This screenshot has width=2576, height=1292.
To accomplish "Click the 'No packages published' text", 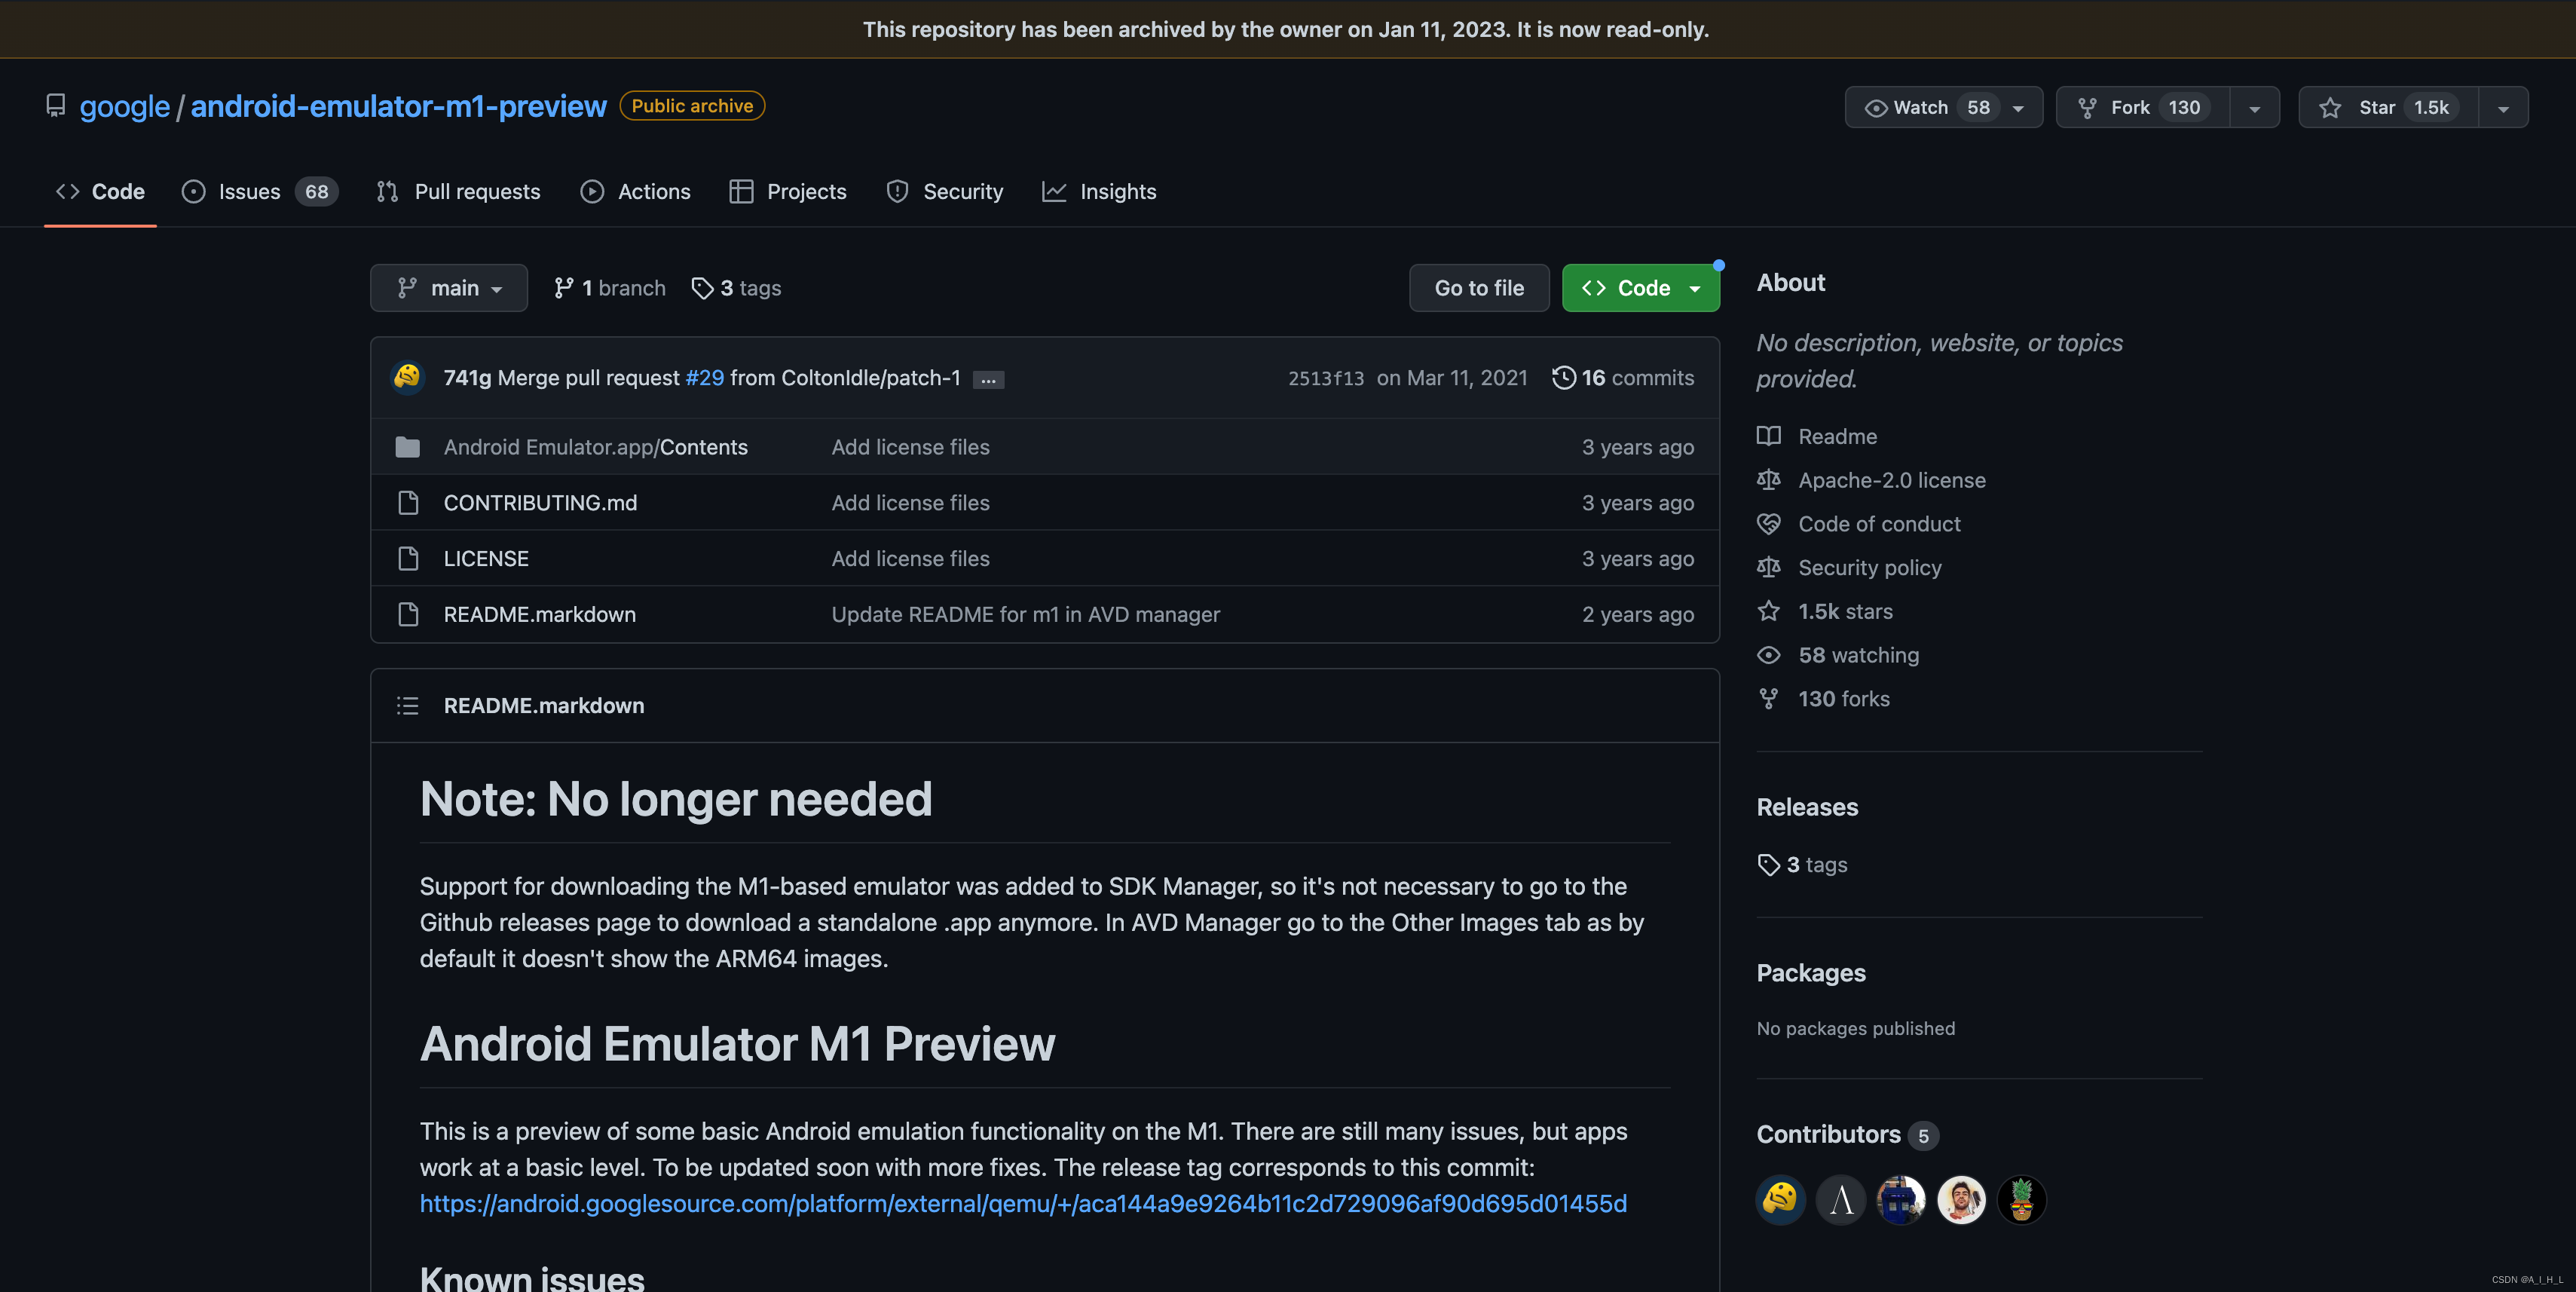I will 1856,1029.
